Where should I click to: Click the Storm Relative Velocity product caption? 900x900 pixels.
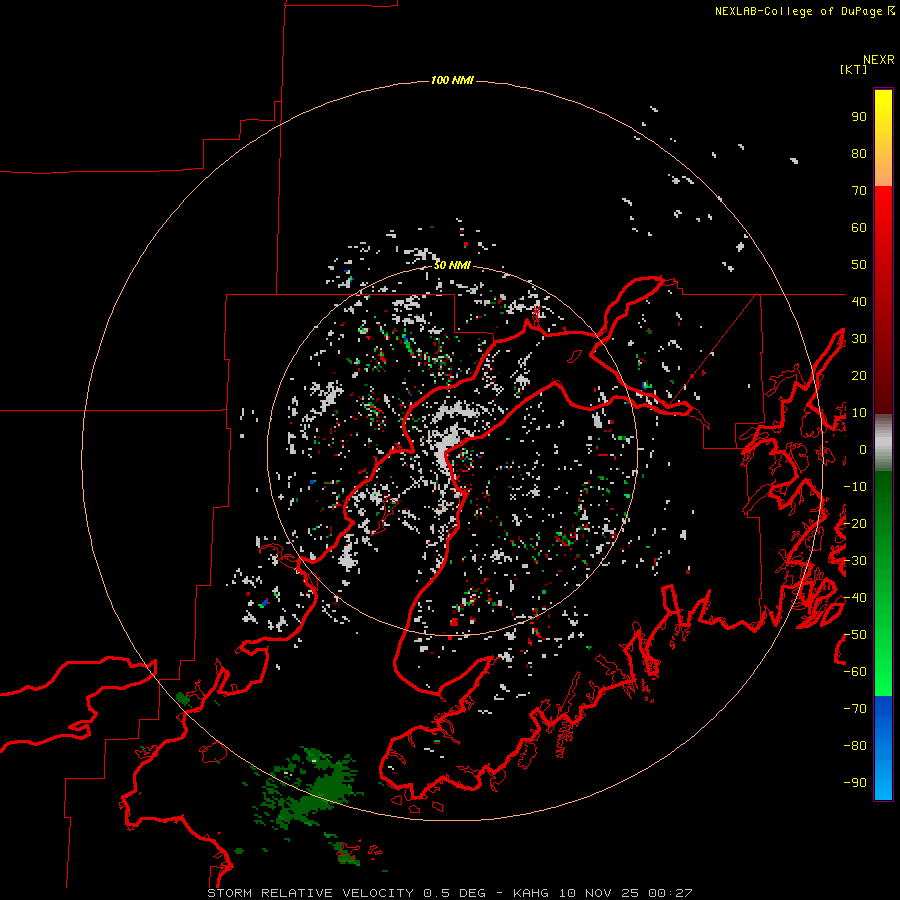tap(449, 893)
